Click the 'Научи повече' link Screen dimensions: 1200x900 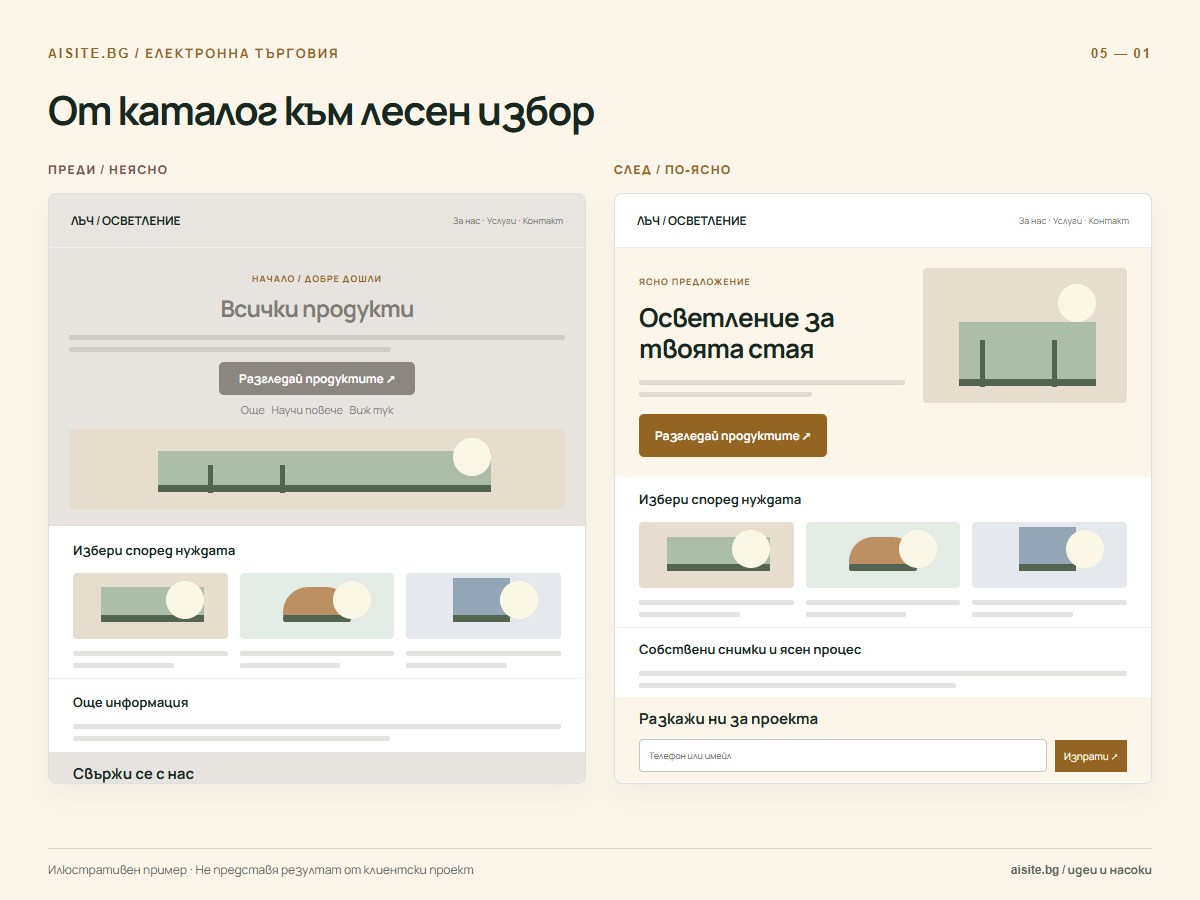click(x=307, y=411)
